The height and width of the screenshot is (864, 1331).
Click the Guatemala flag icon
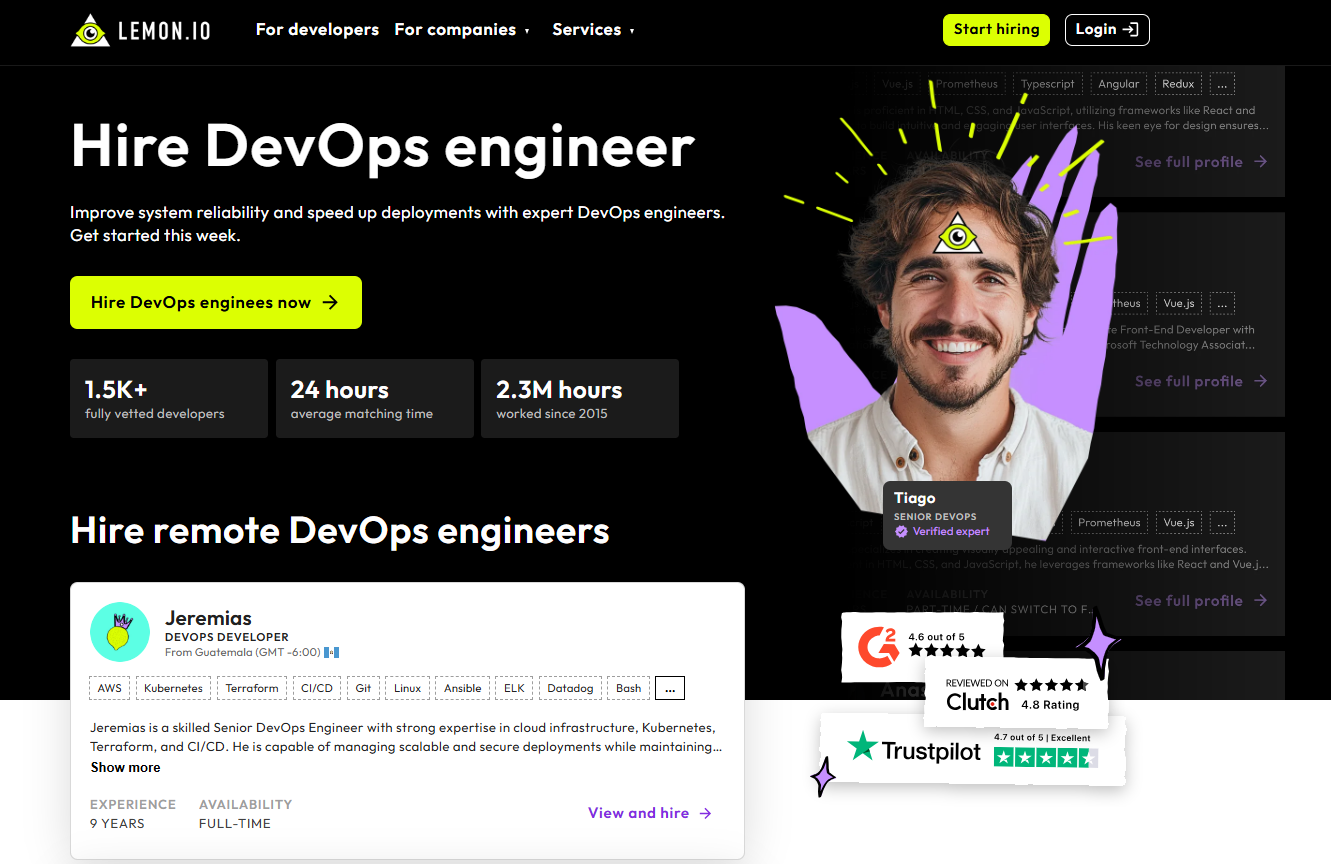tap(332, 653)
